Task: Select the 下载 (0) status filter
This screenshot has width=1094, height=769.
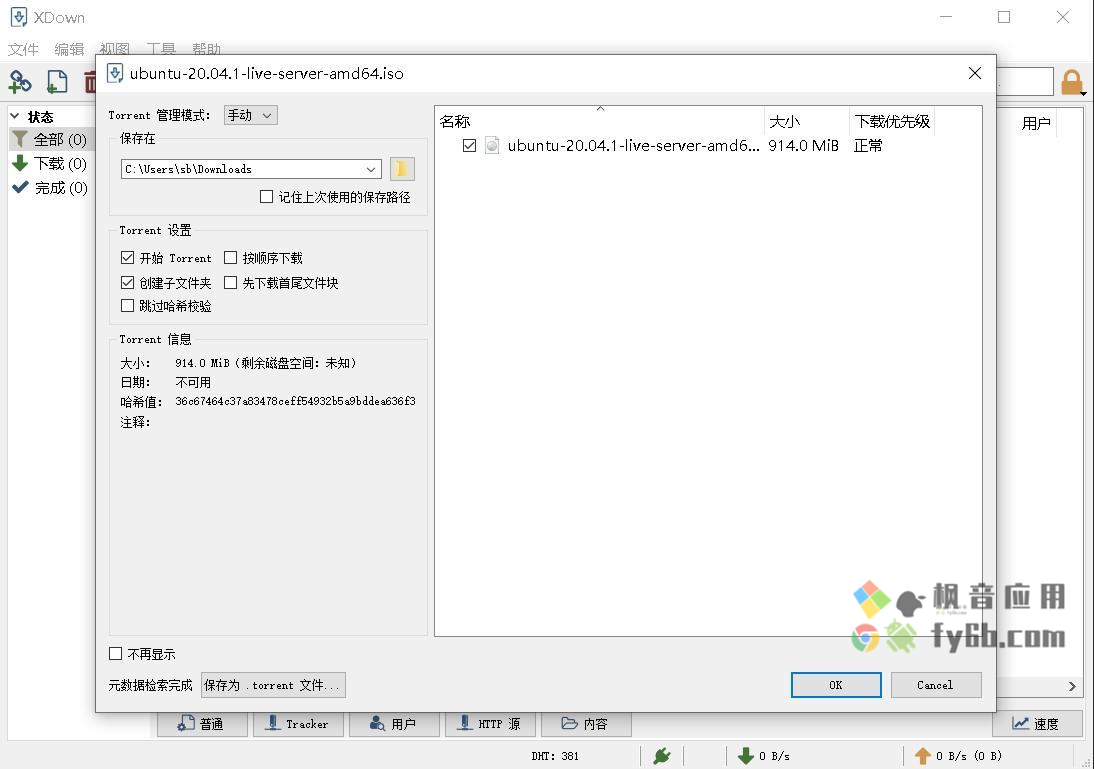Action: pos(50,164)
